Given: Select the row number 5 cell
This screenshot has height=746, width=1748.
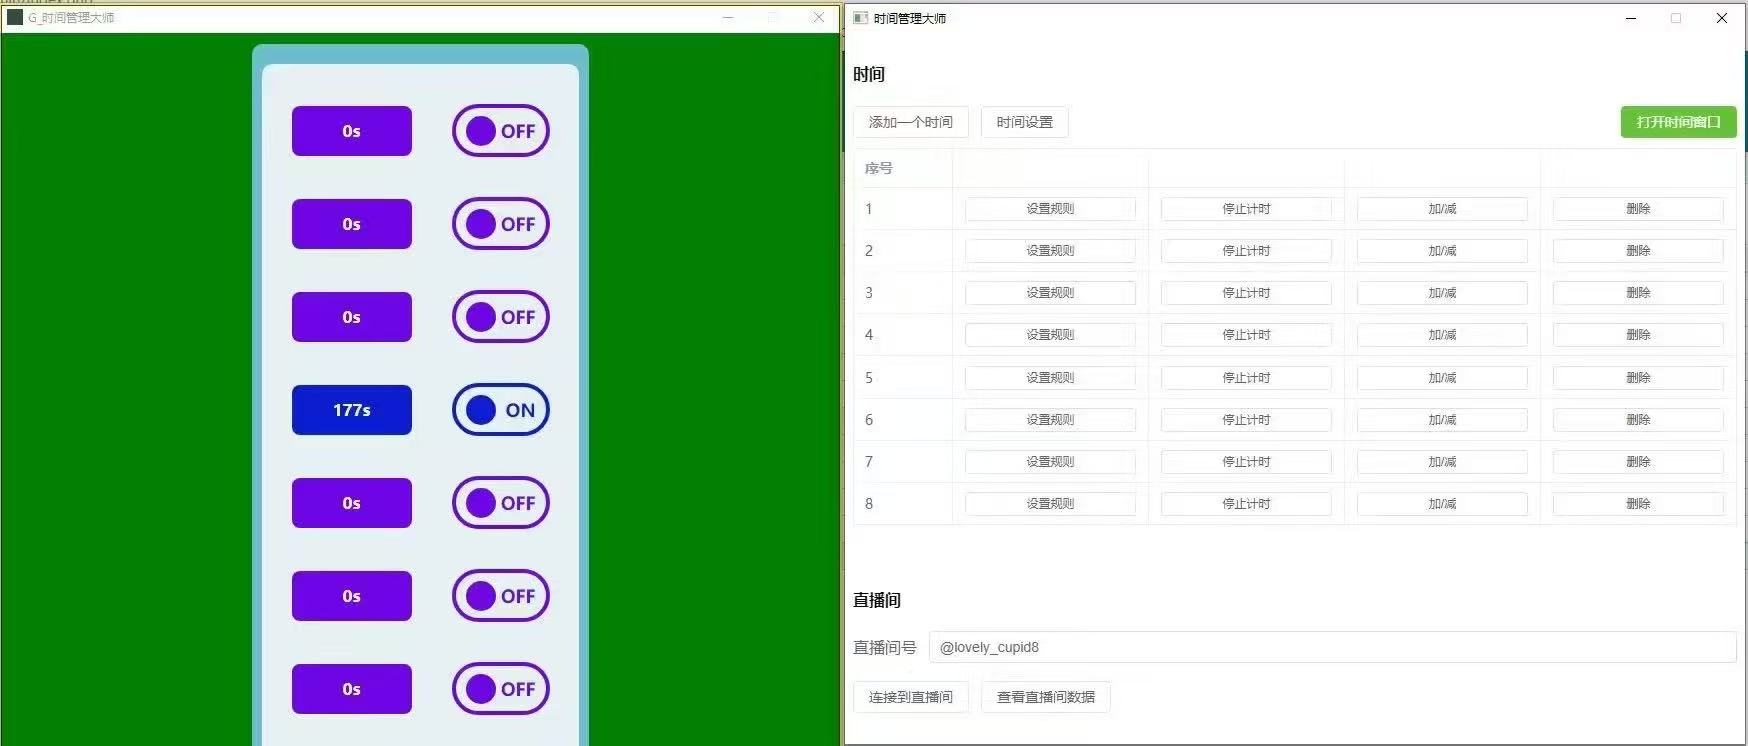Looking at the screenshot, I should point(902,378).
